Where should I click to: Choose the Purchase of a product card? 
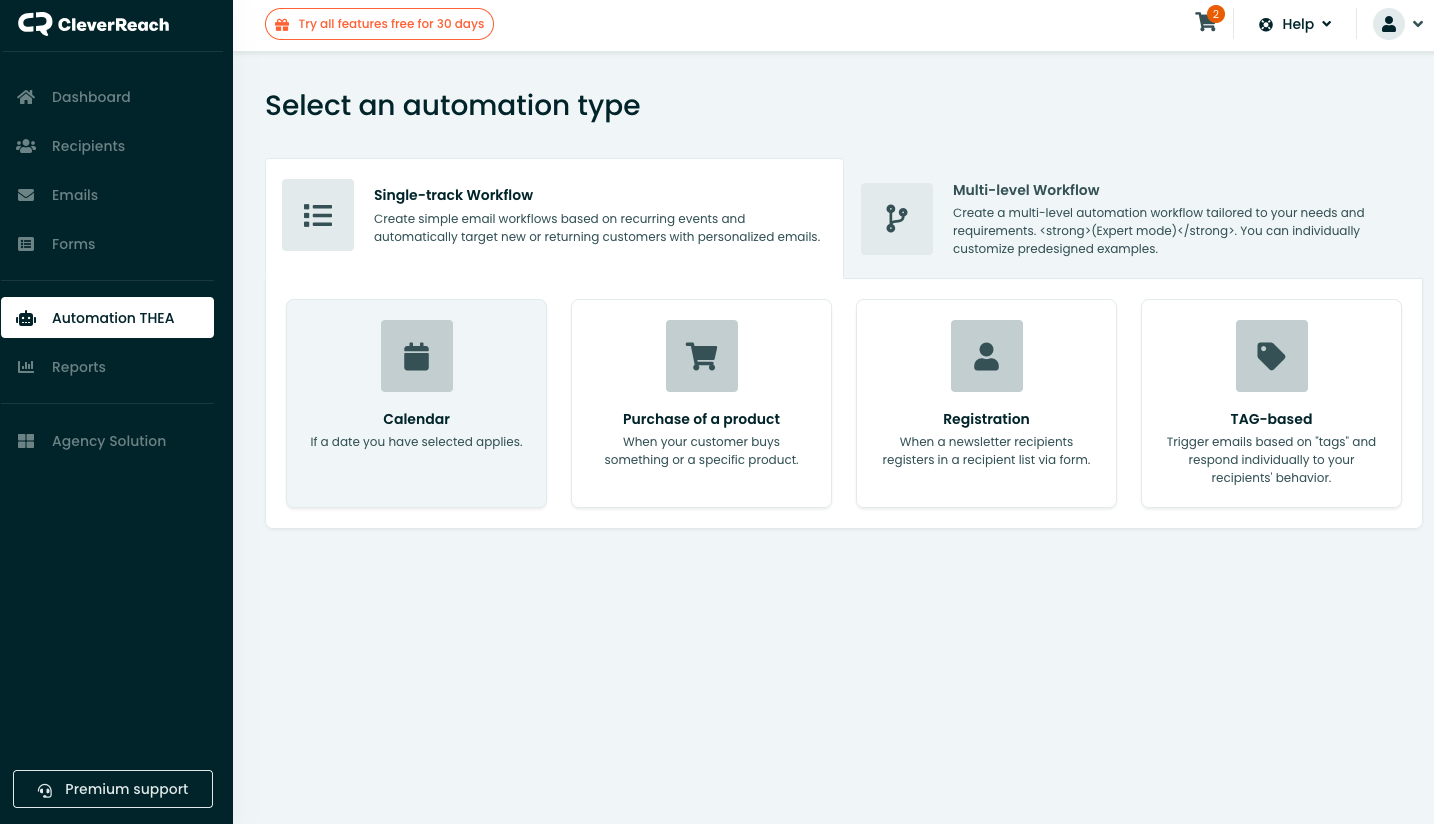coord(702,403)
